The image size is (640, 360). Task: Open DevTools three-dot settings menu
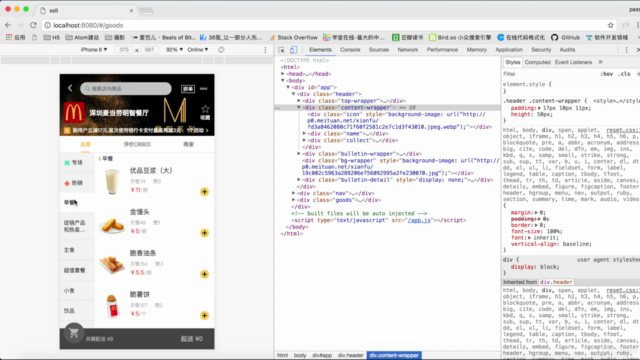coord(627,50)
